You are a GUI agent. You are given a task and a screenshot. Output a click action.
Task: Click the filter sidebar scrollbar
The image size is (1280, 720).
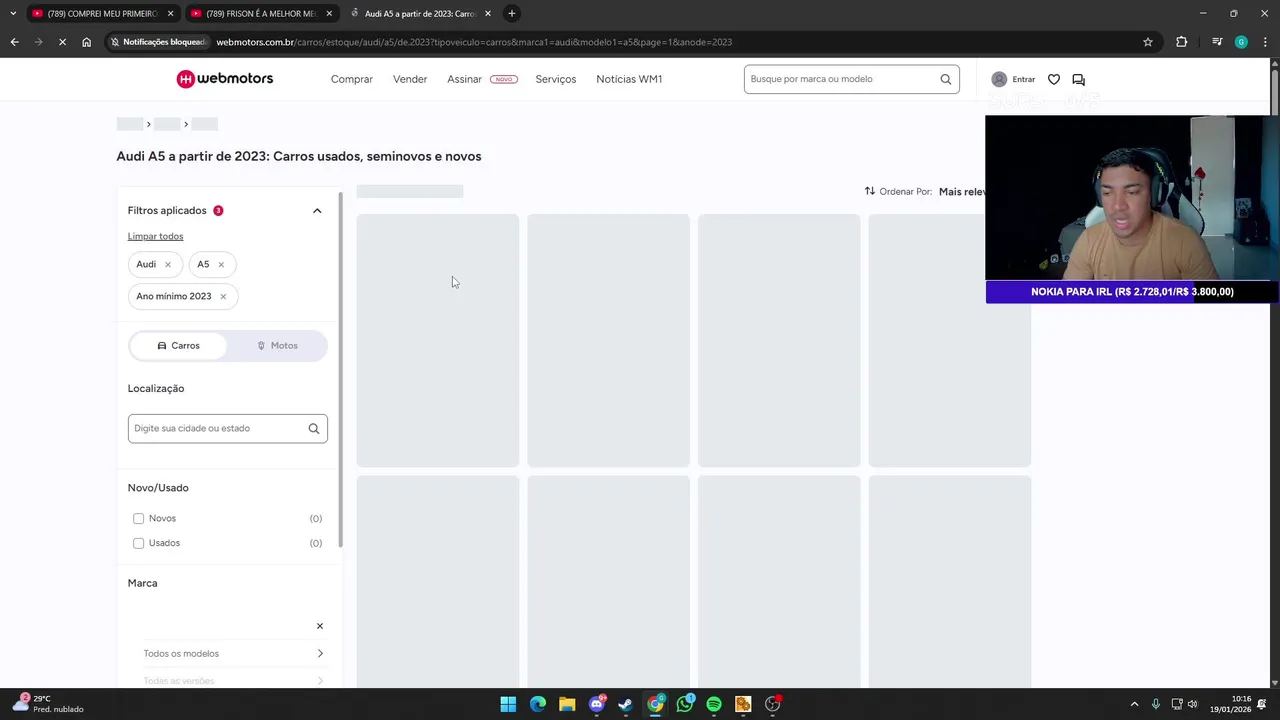click(341, 370)
